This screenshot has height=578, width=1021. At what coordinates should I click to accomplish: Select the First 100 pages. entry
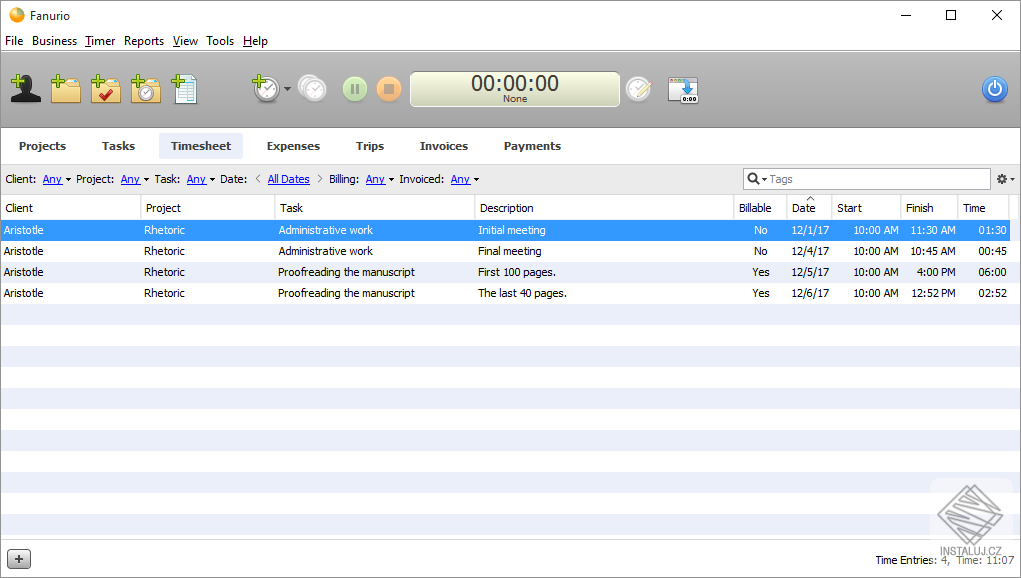tap(505, 272)
